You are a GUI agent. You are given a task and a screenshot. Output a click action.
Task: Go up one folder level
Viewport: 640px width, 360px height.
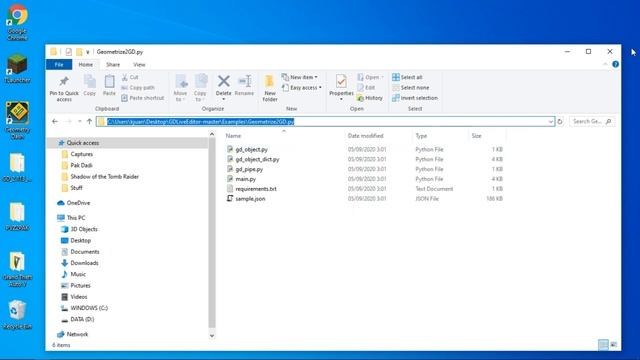(x=89, y=121)
